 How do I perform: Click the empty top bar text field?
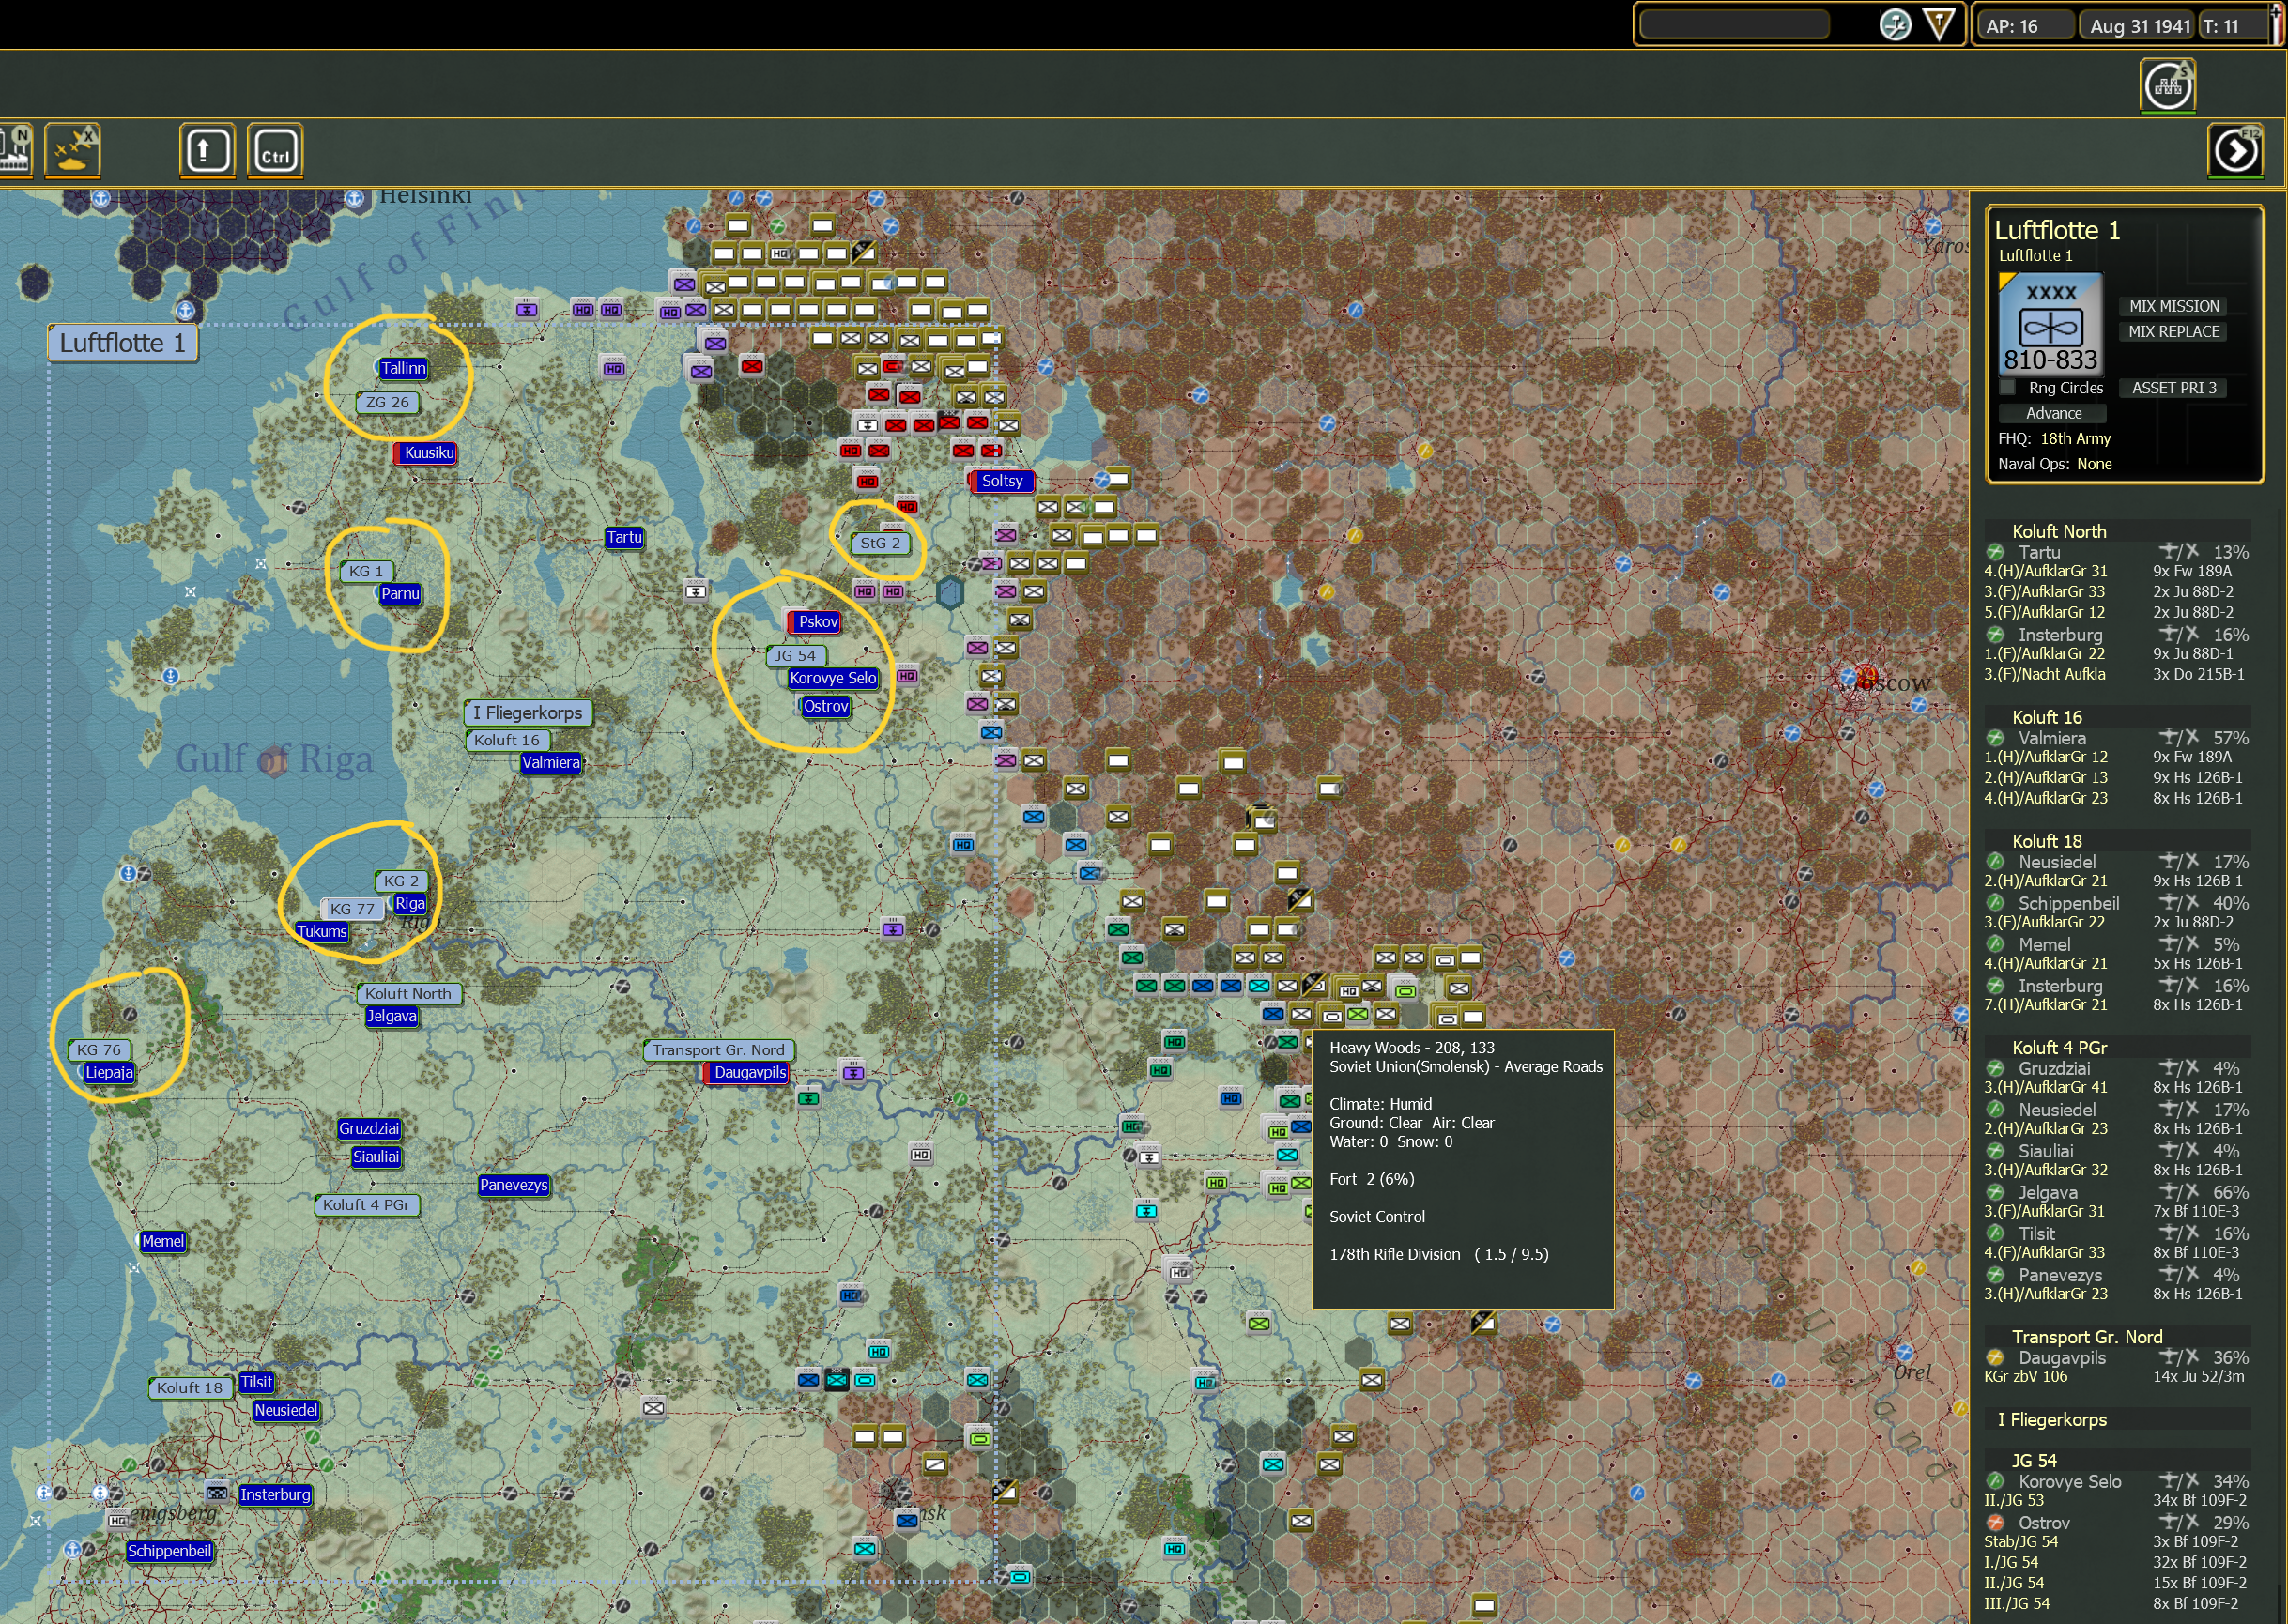[1734, 25]
